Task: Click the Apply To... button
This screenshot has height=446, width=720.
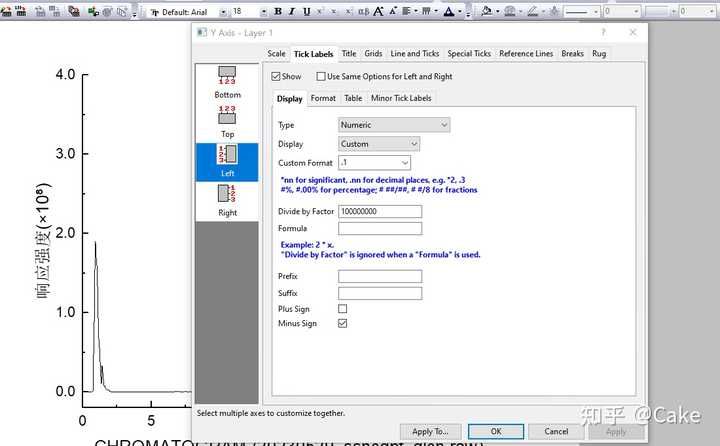Action: pyautogui.click(x=430, y=431)
